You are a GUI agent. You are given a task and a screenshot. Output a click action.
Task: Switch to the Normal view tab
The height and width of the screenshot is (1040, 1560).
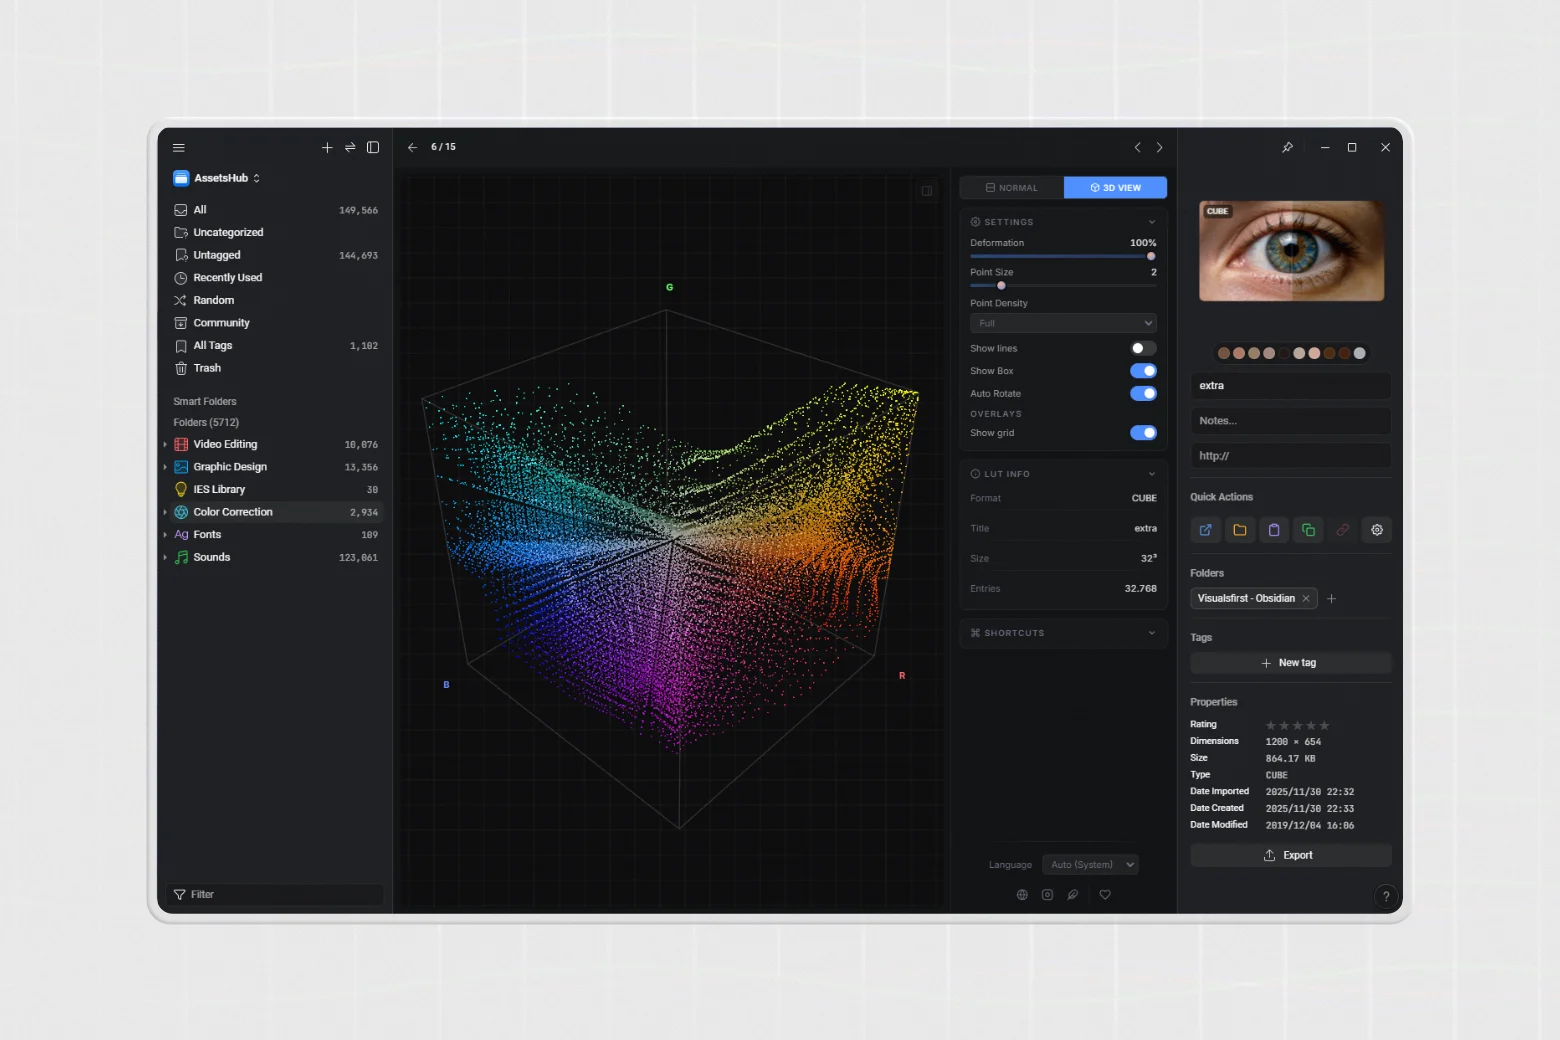1011,188
